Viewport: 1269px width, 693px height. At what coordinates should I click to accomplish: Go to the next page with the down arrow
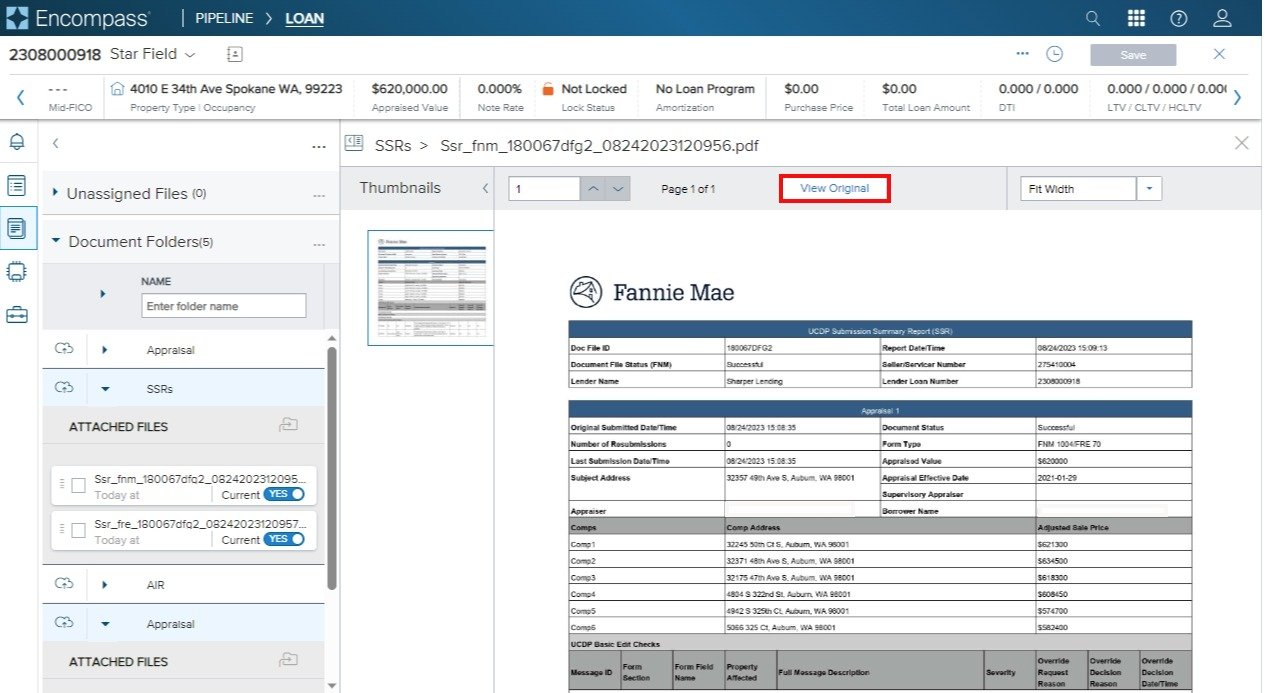pyautogui.click(x=618, y=188)
